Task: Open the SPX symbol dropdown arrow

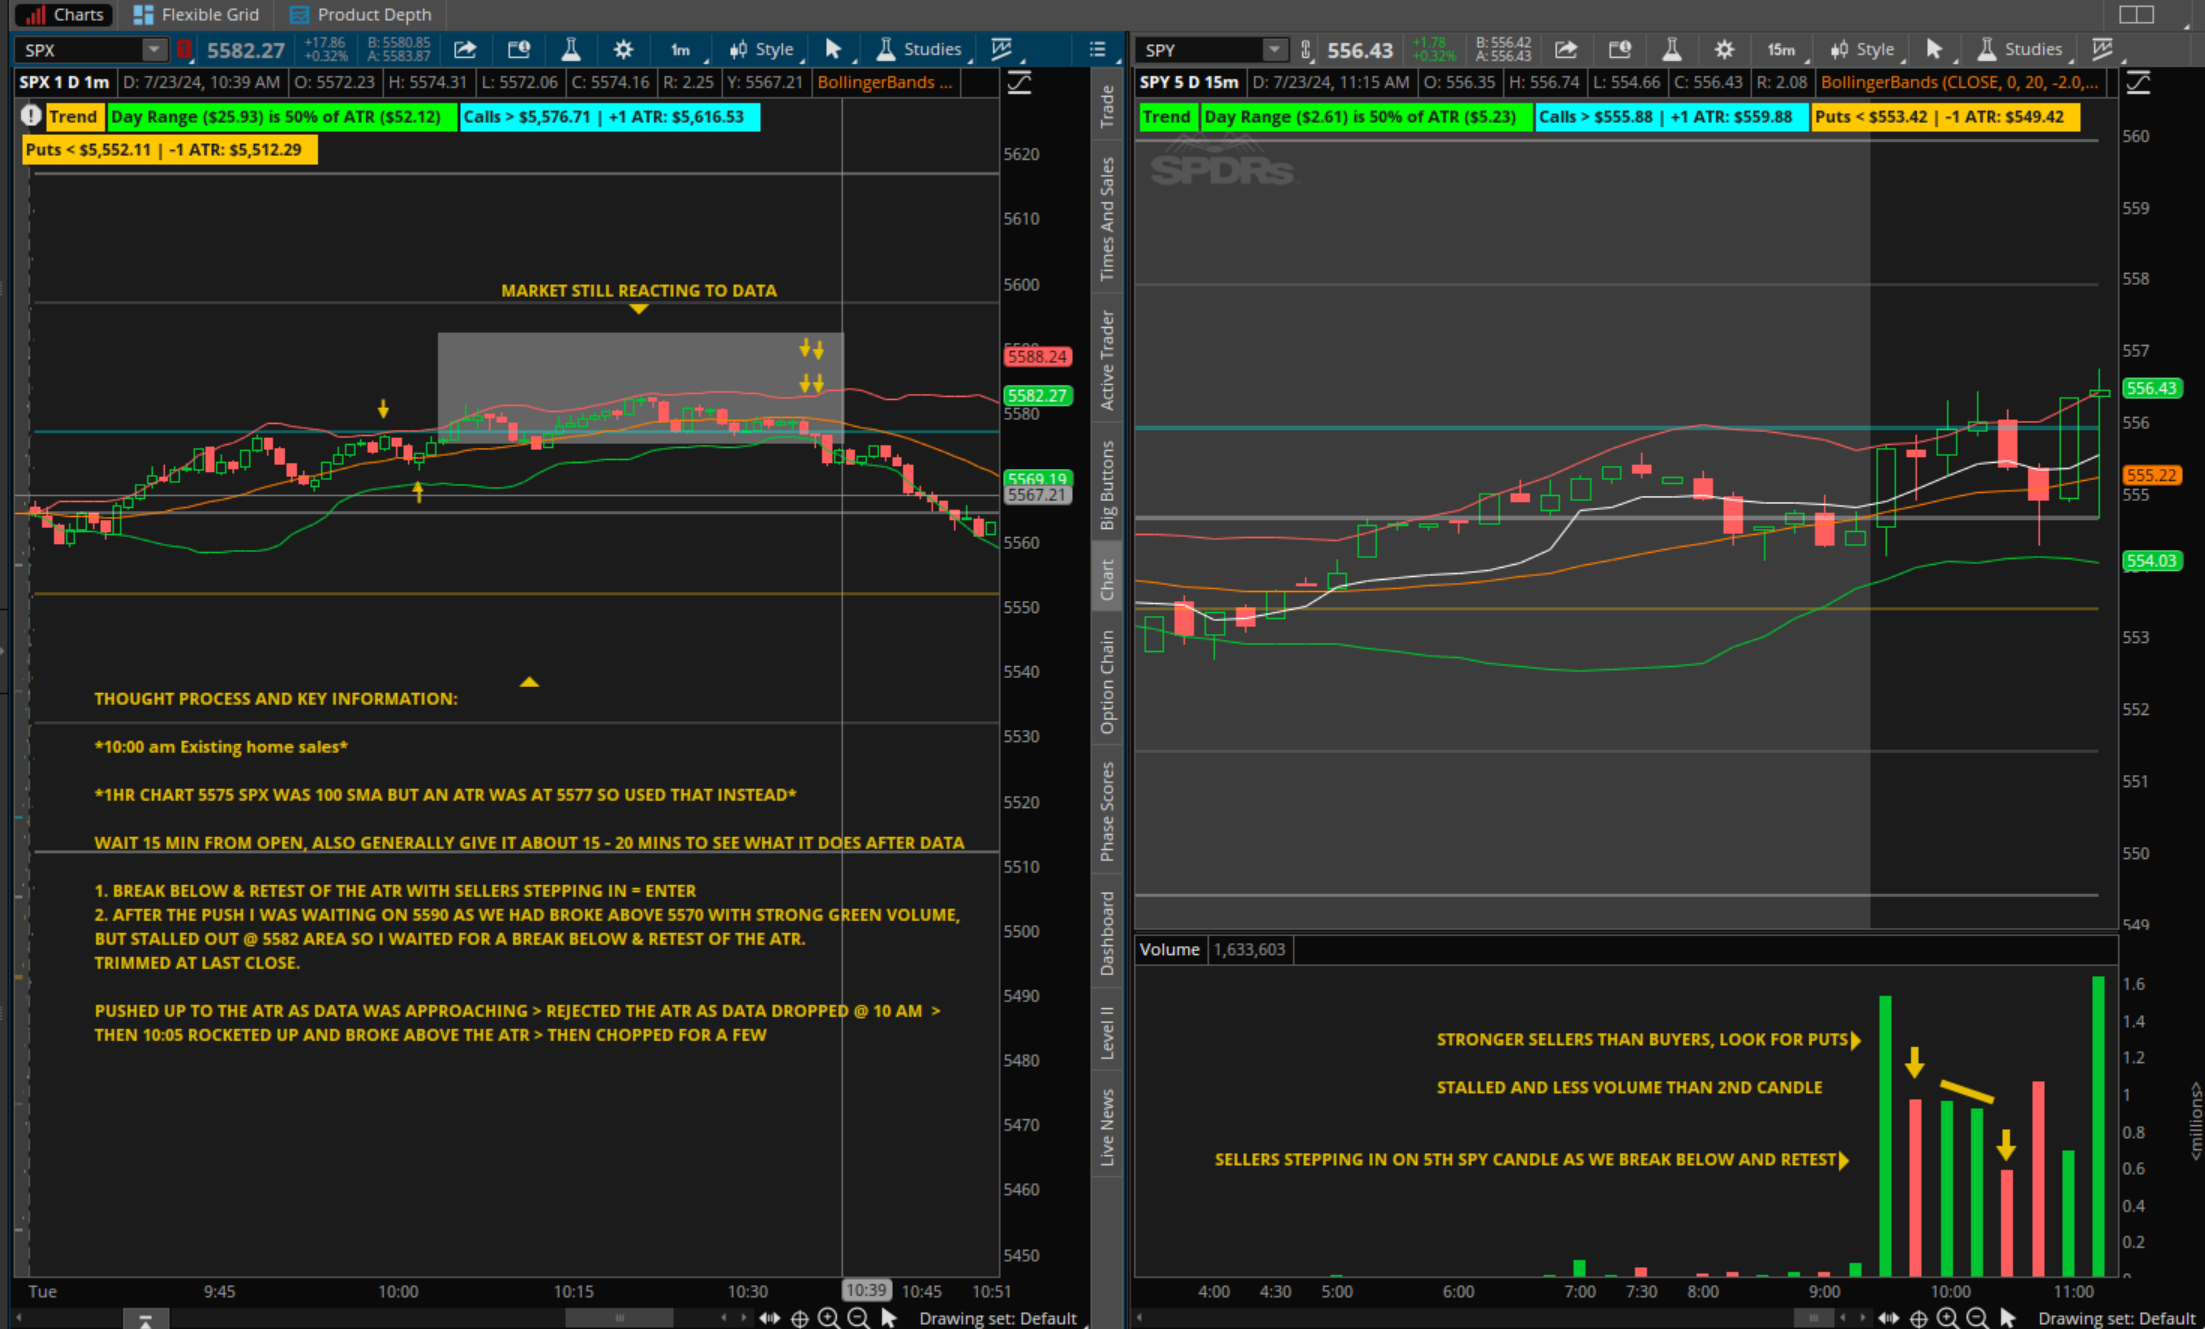Action: pos(153,50)
